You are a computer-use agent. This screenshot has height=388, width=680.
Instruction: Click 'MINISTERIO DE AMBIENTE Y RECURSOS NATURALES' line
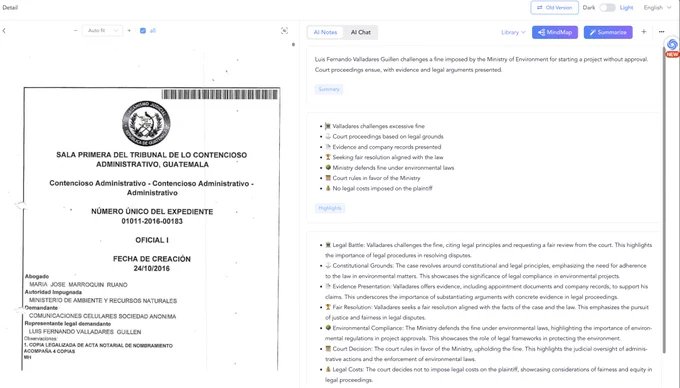[x=103, y=300]
